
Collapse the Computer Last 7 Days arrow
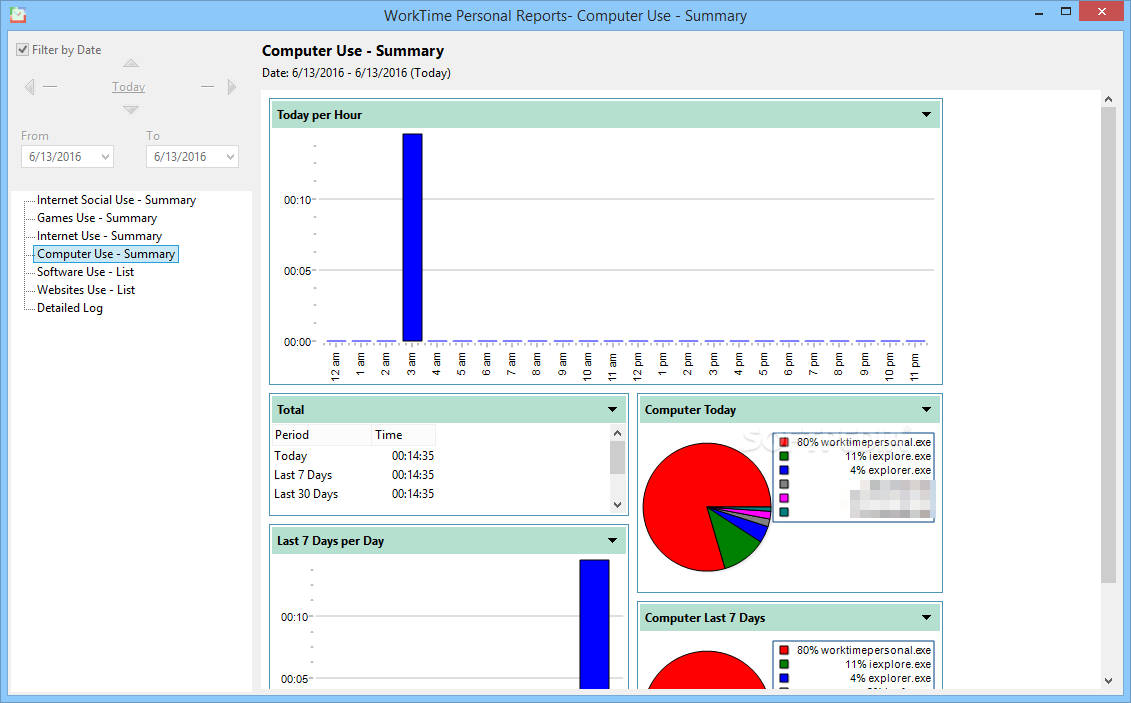coord(926,618)
